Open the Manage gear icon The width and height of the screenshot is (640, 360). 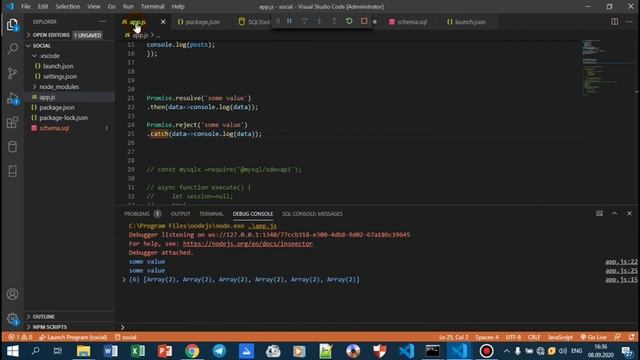click(12, 319)
